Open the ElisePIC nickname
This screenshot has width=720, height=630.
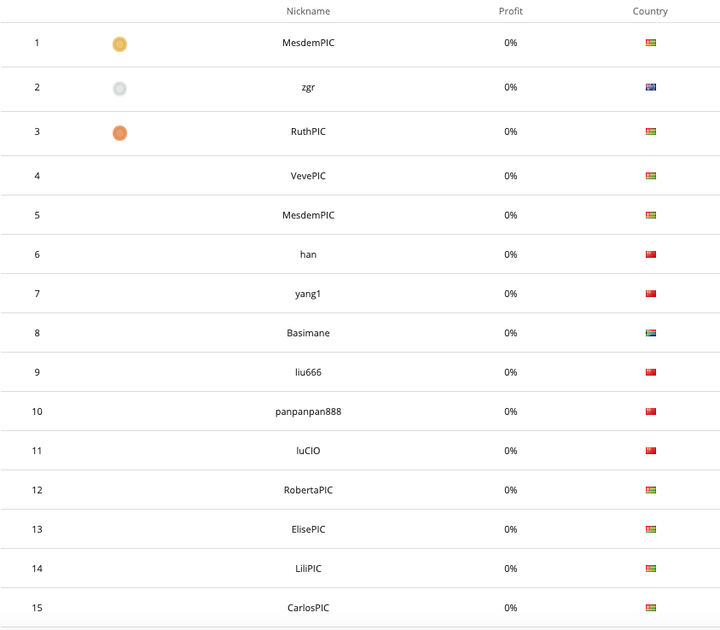(x=308, y=529)
